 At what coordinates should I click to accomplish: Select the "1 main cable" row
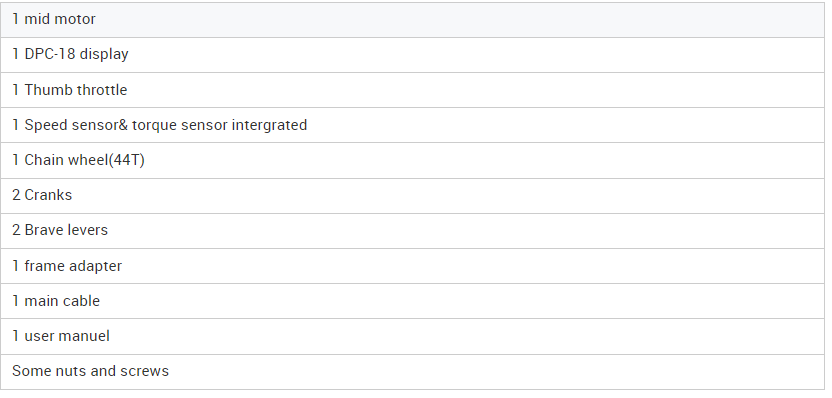coord(412,301)
